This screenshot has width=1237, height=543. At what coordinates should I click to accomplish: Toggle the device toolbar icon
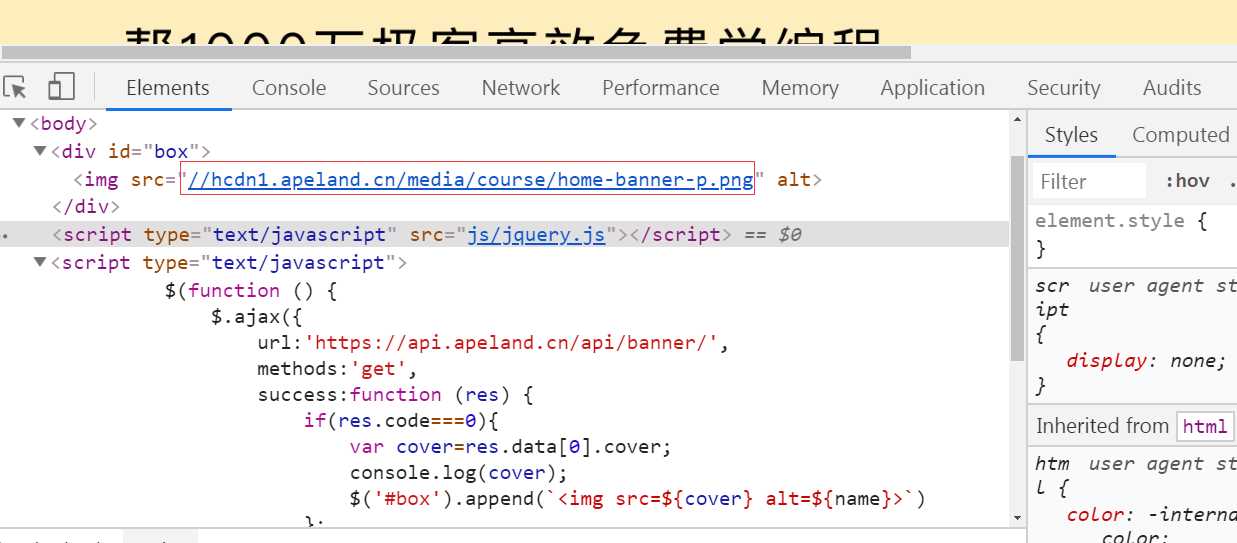click(62, 88)
